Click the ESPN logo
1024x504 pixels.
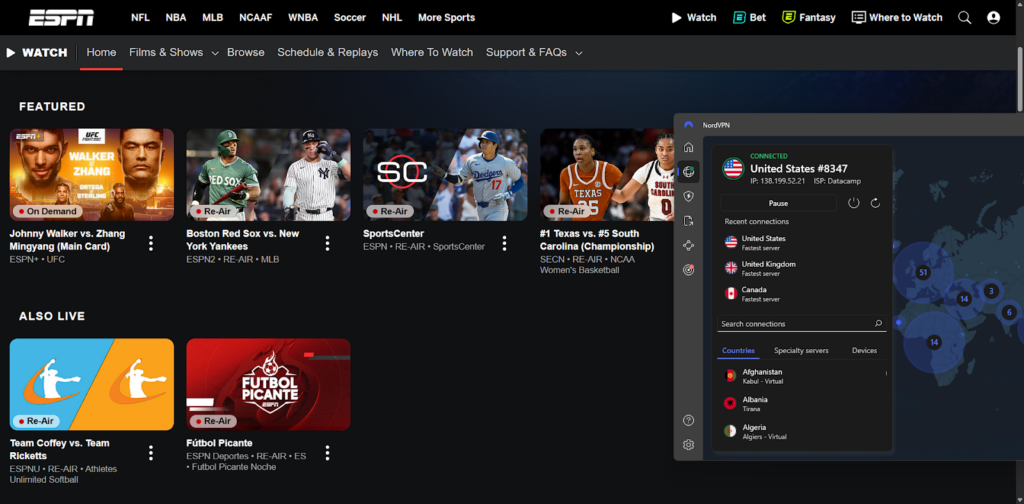coord(61,18)
